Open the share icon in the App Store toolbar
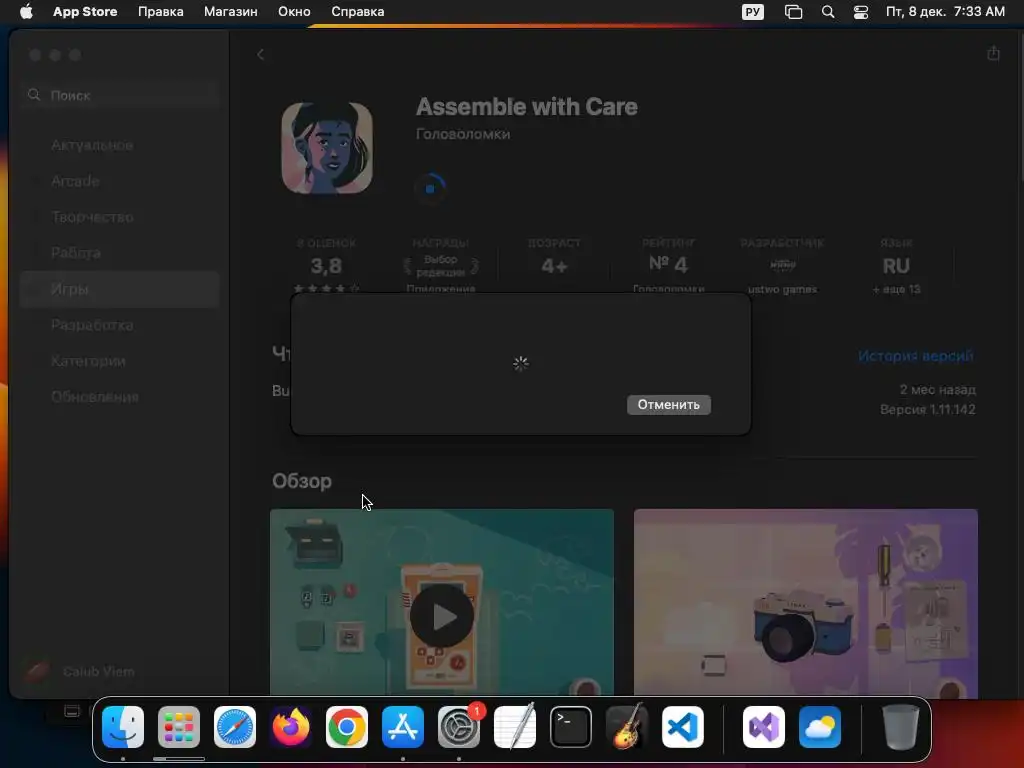 coord(993,54)
